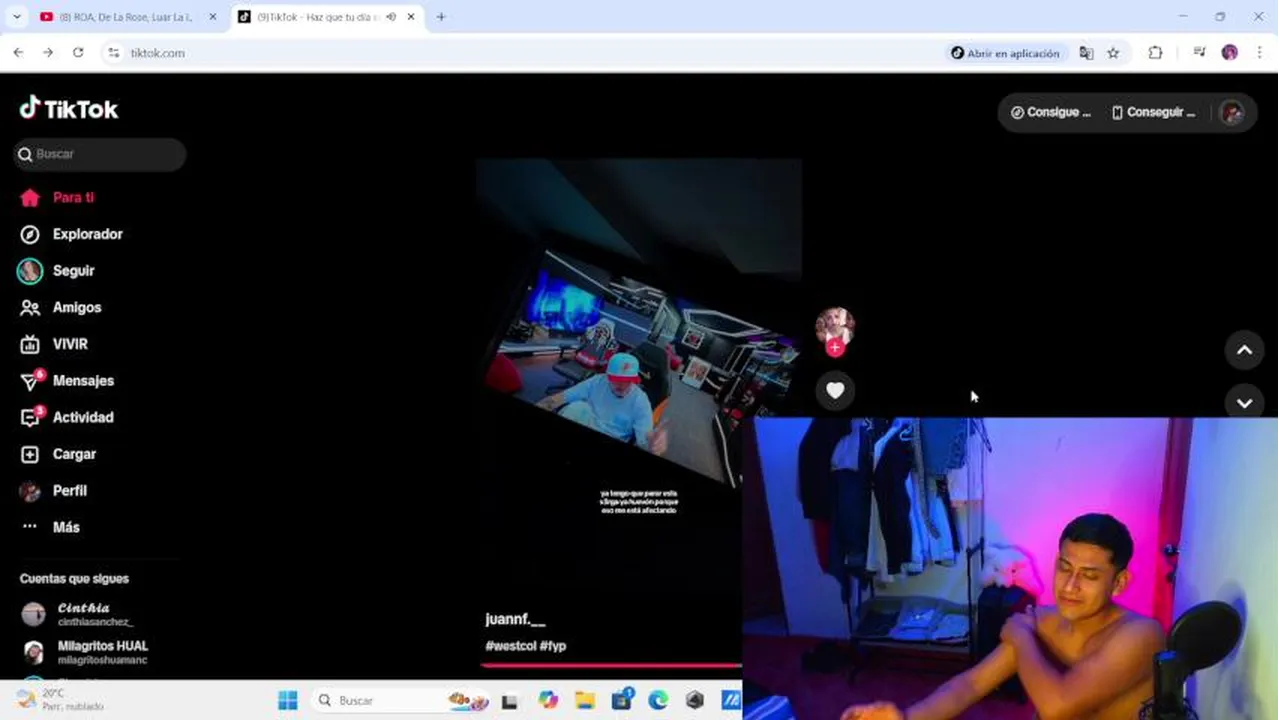
Task: Go forward with browser forward arrow
Action: (x=48, y=53)
